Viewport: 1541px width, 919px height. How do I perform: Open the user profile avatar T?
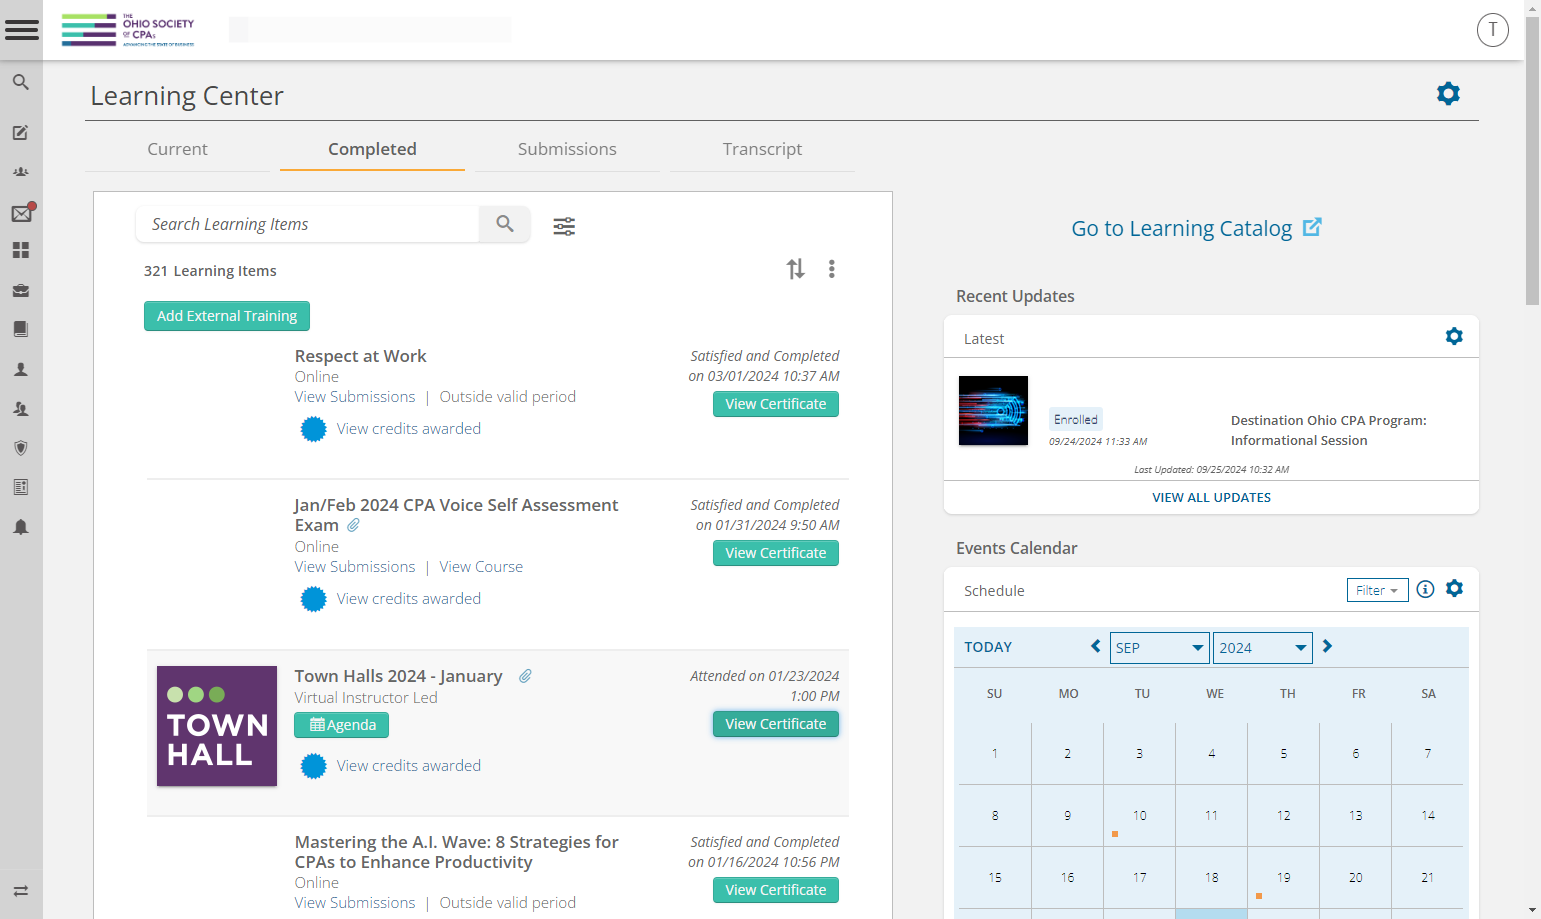pos(1492,30)
